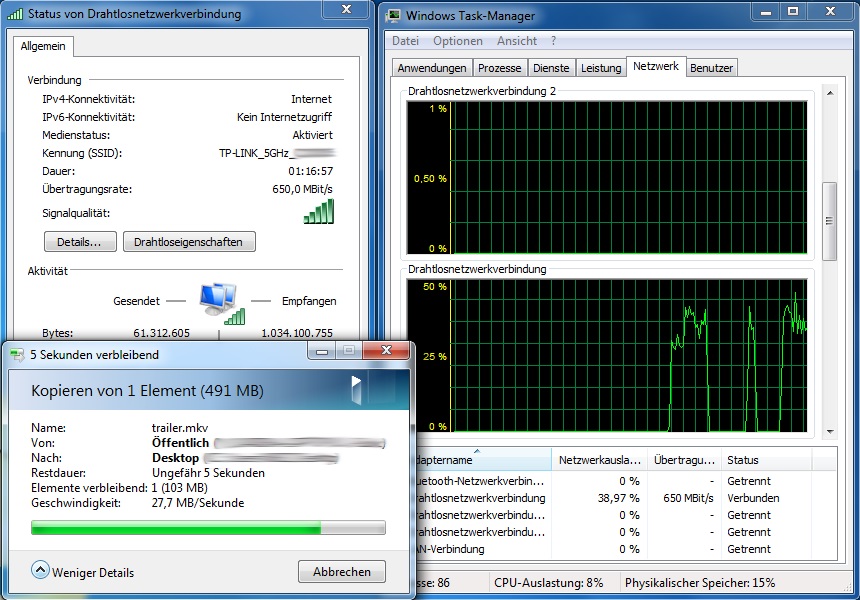This screenshot has height=600, width=860.
Task: Switch to the Benutzer tab
Action: point(711,68)
